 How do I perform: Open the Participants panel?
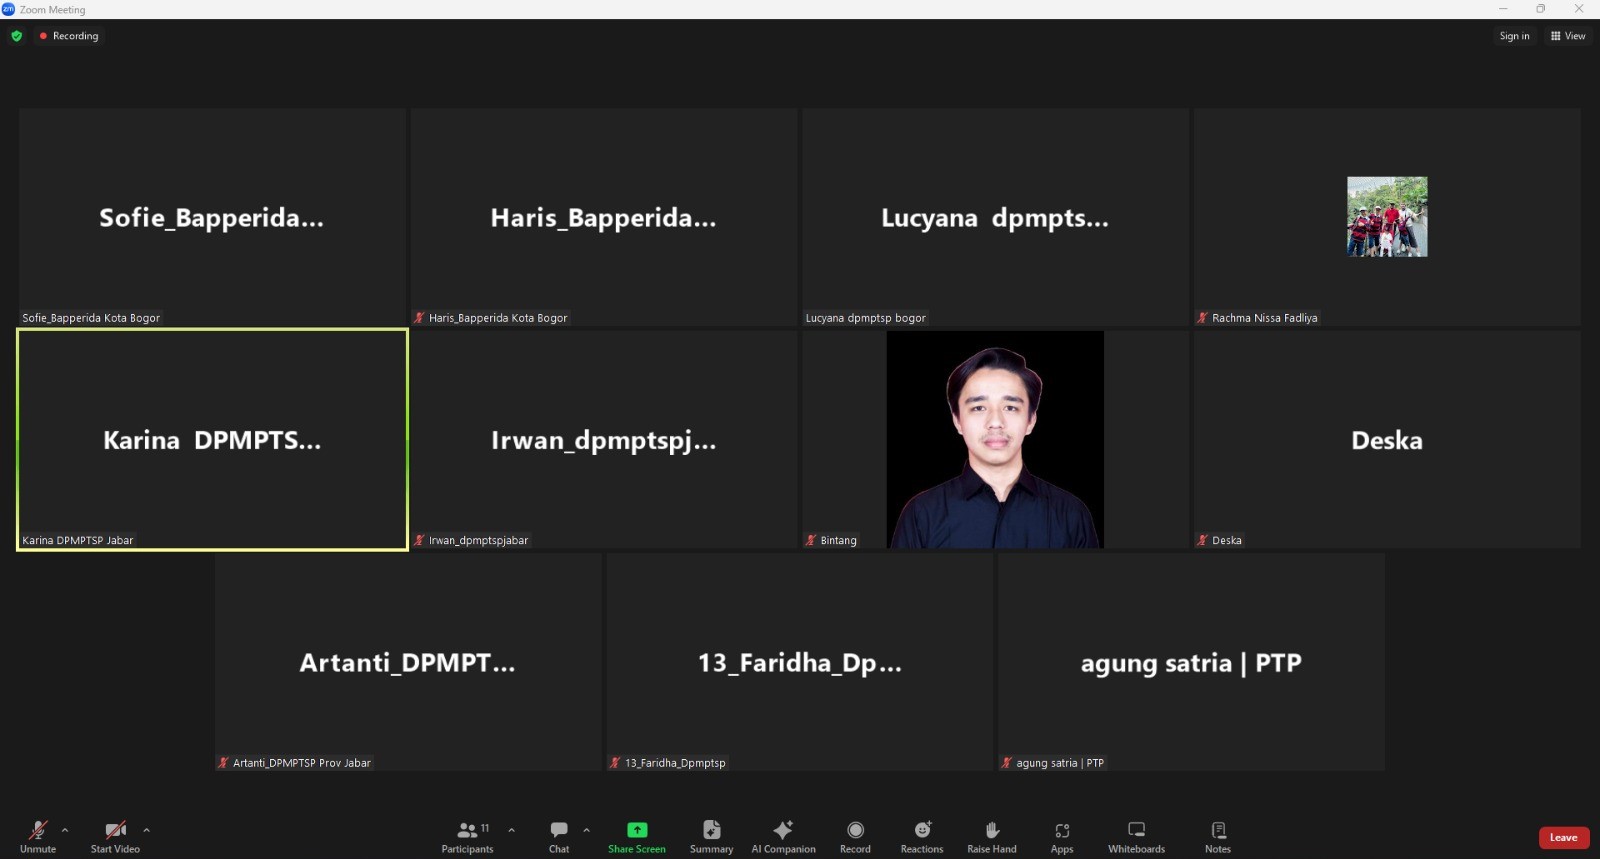pyautogui.click(x=467, y=836)
